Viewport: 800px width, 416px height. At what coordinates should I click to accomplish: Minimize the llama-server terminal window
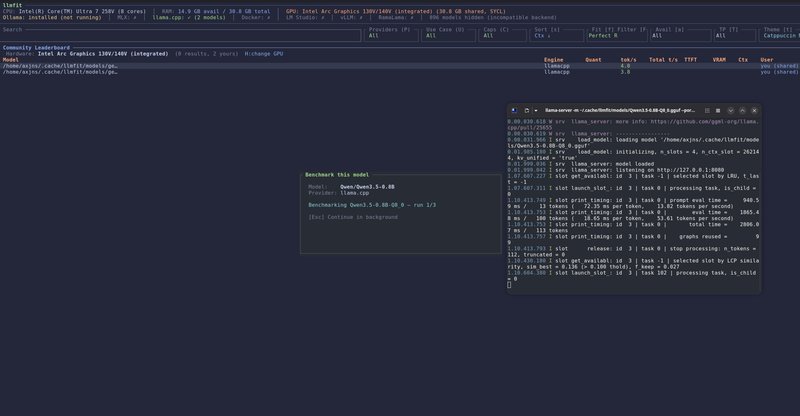tap(731, 110)
